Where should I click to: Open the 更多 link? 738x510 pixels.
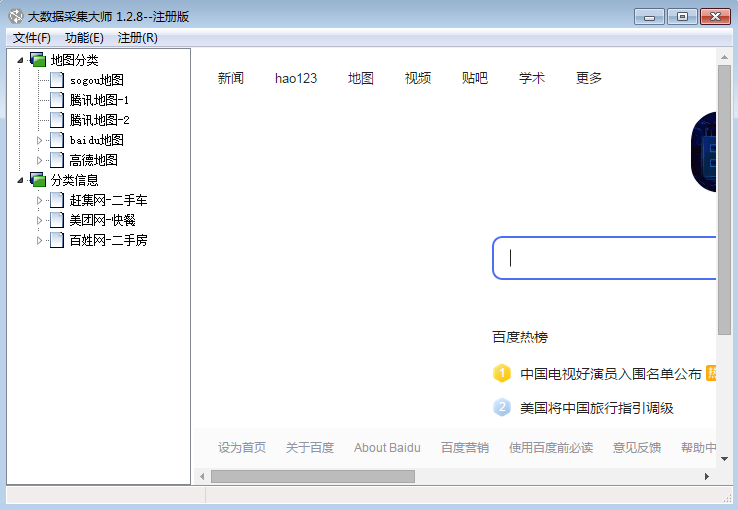point(589,78)
